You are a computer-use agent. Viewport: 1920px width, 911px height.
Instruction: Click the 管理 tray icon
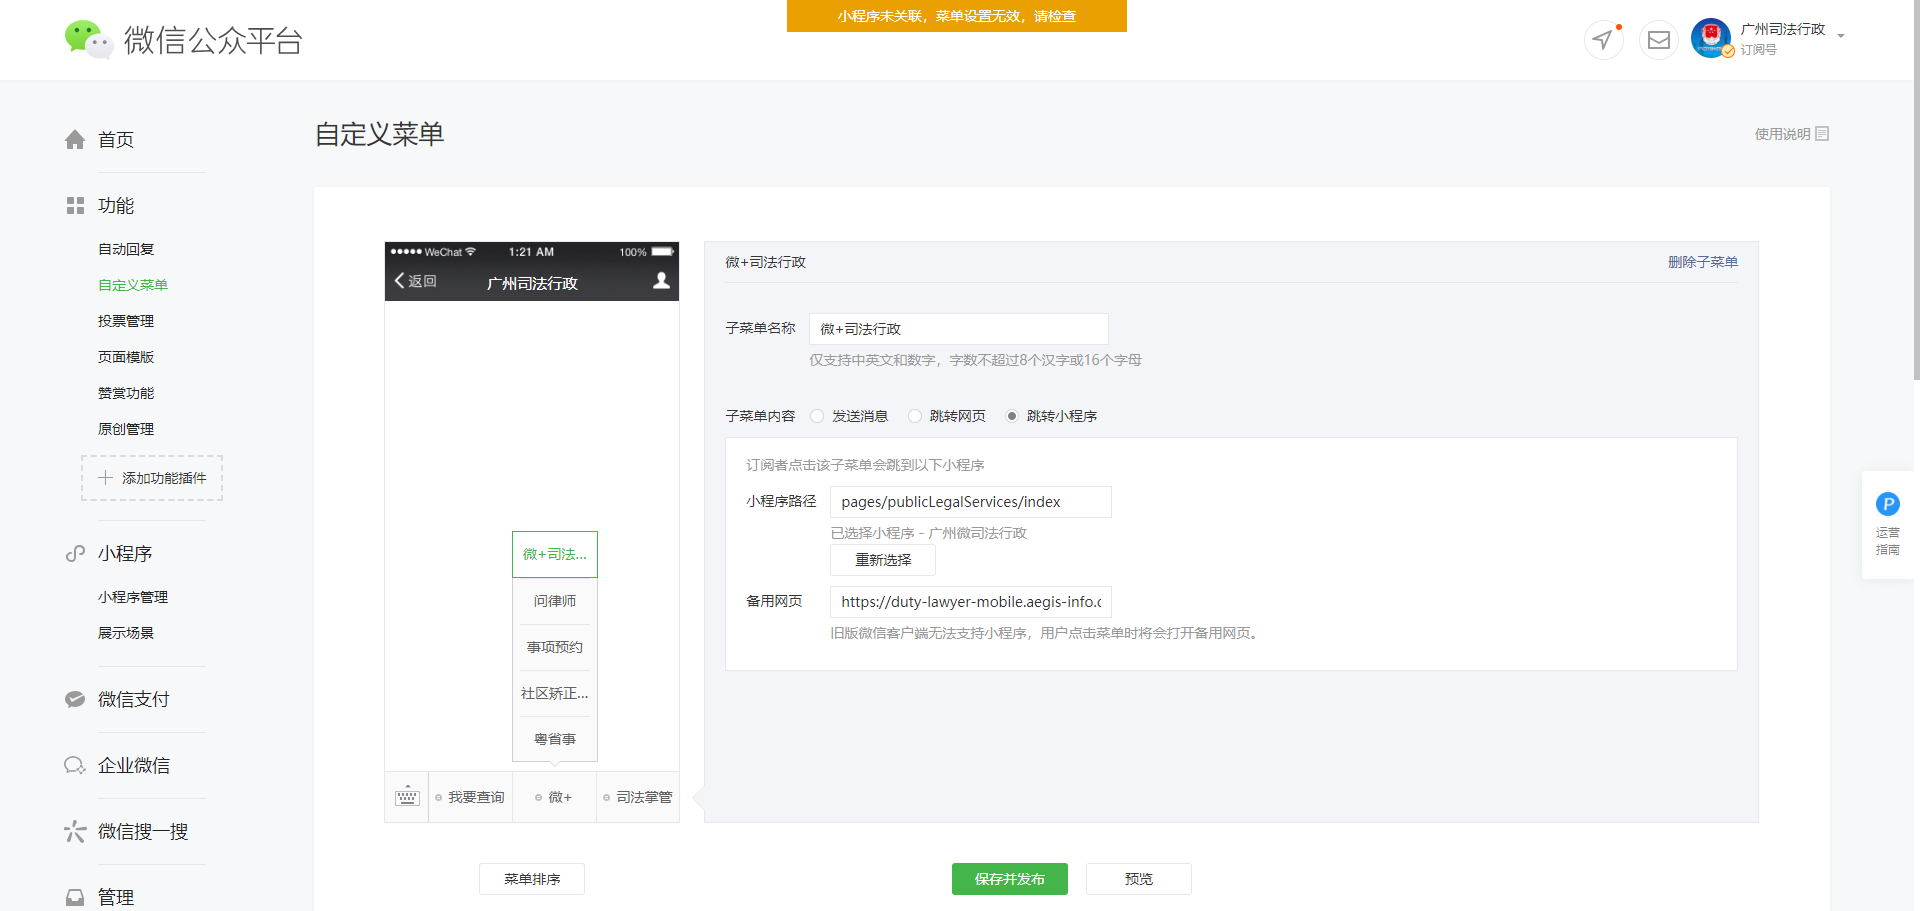coord(75,898)
